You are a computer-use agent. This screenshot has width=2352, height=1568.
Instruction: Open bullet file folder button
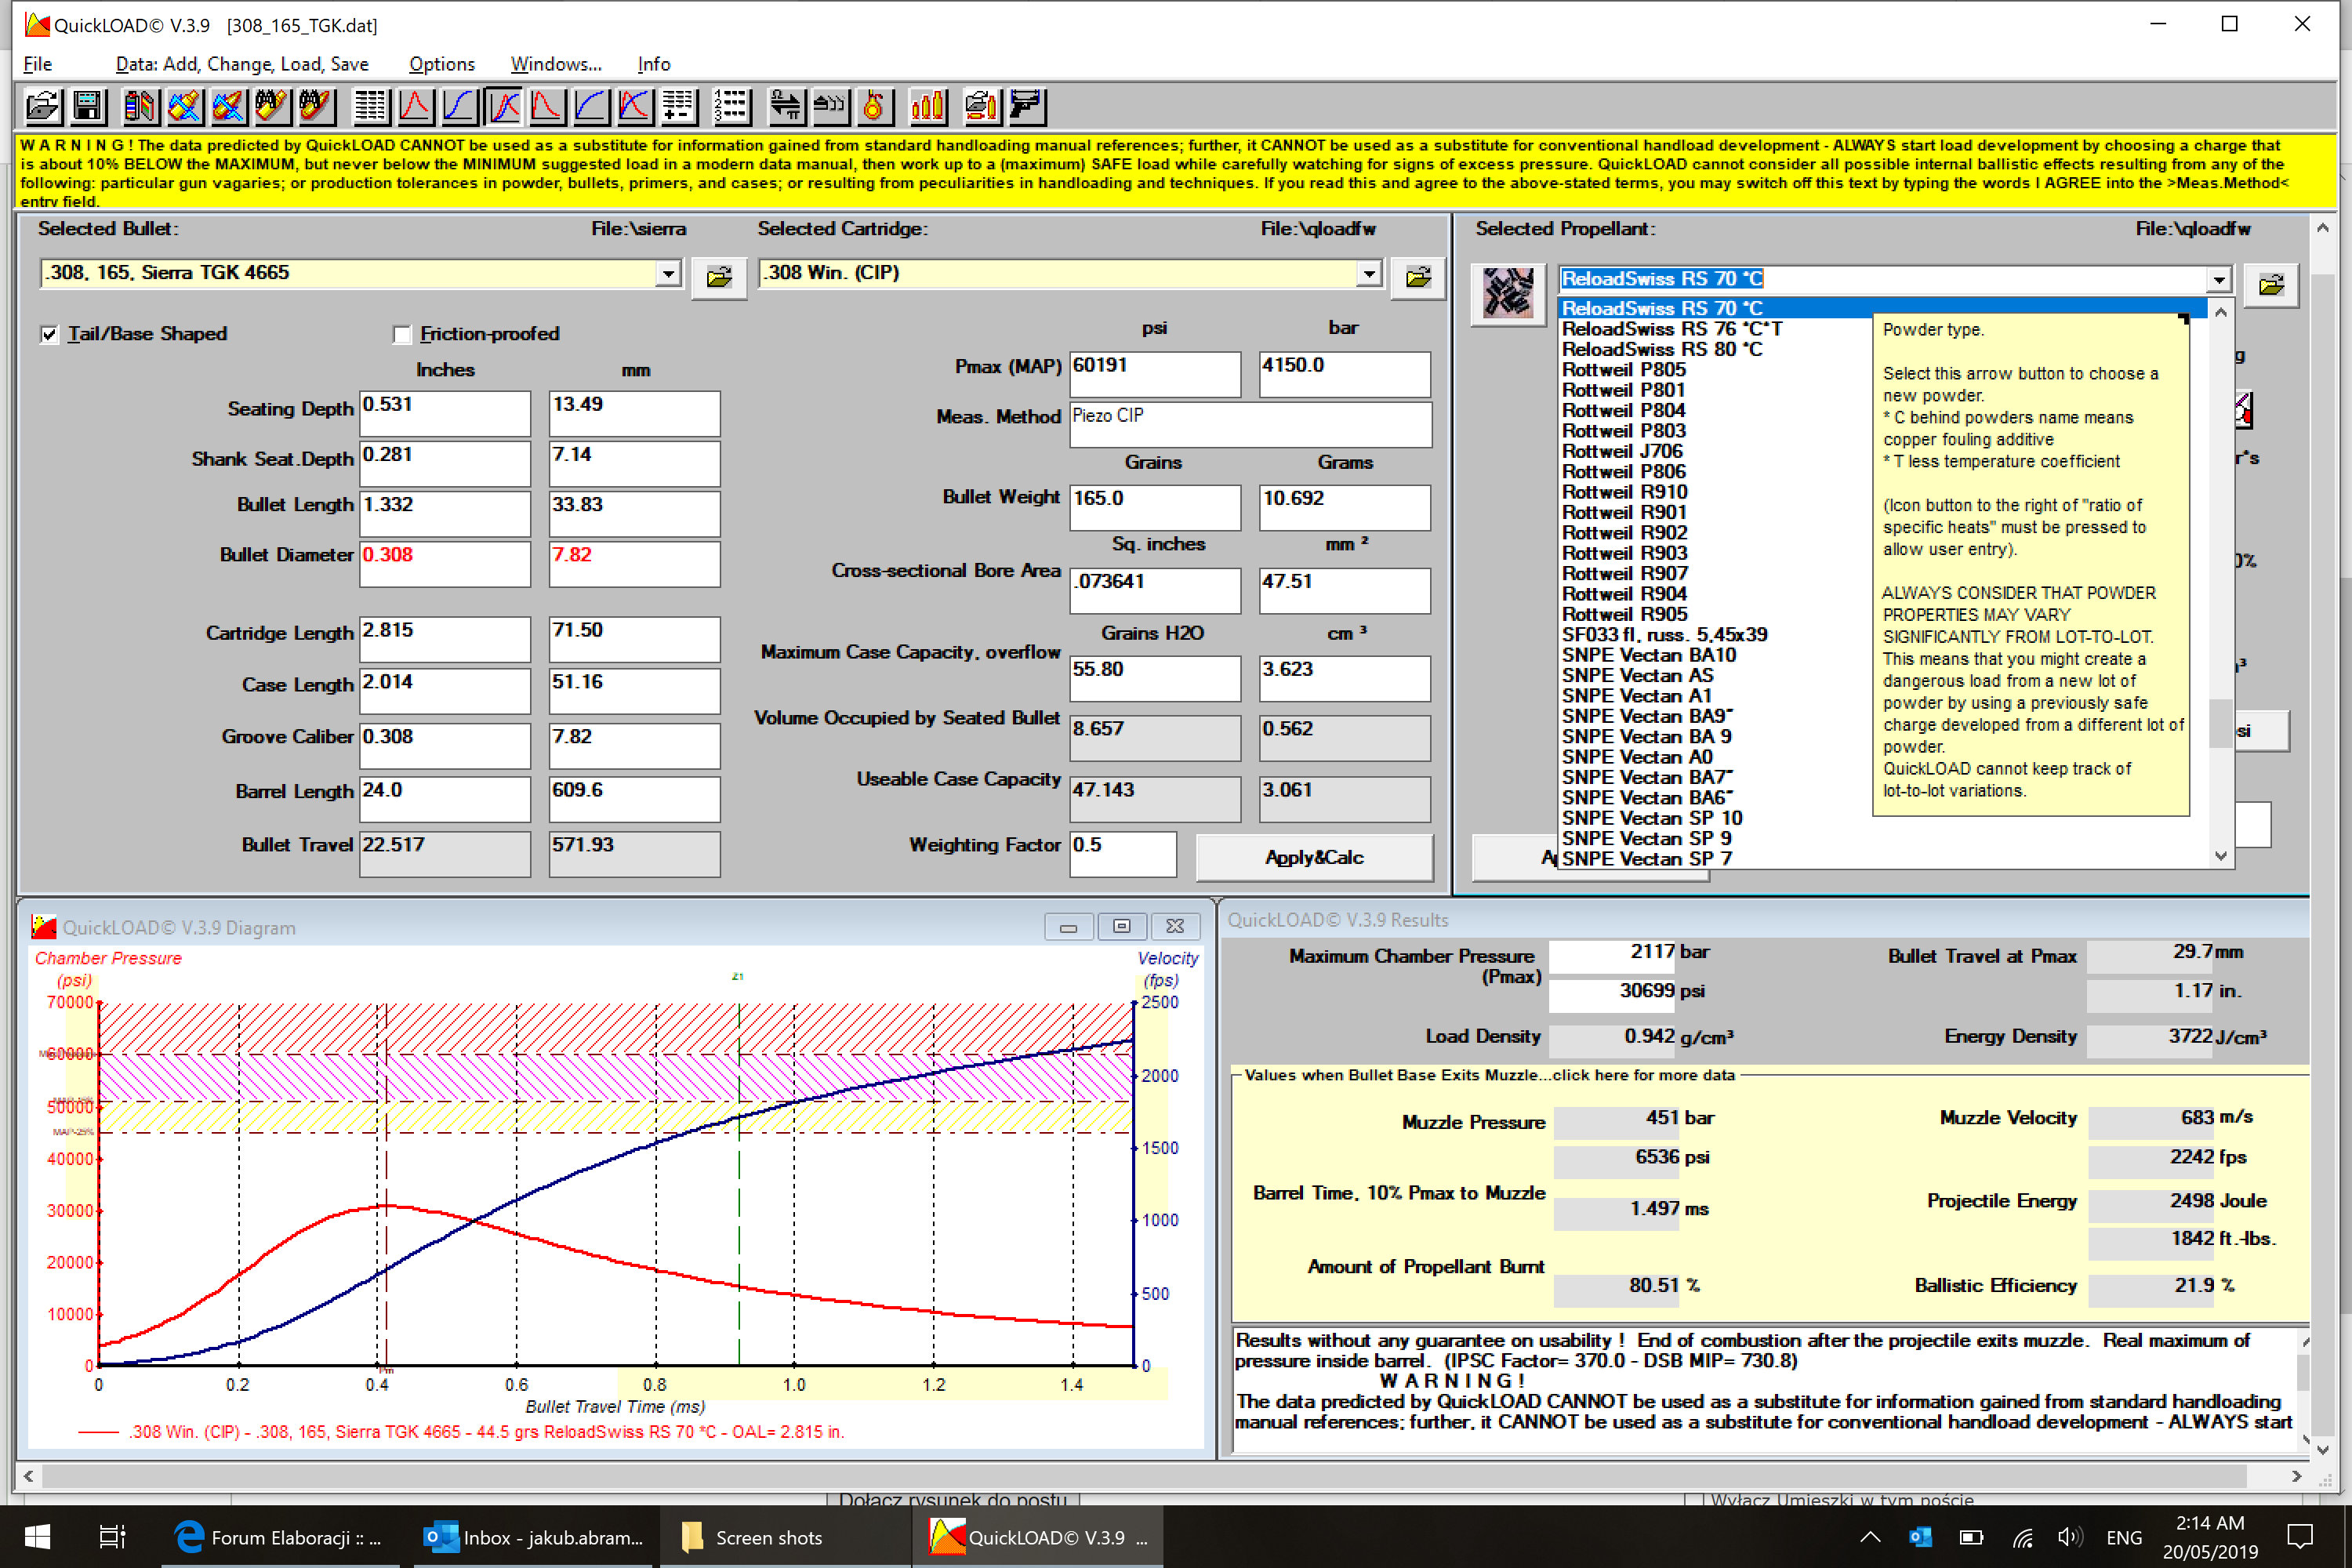718,277
